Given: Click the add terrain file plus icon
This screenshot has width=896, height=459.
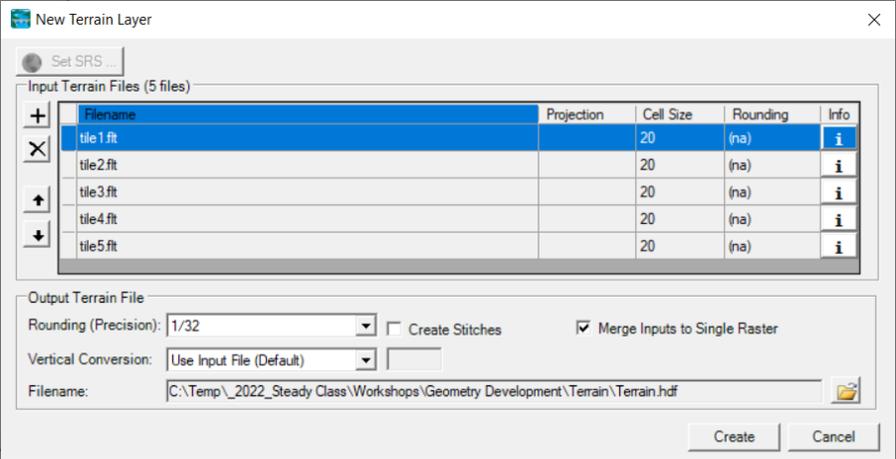Looking at the screenshot, I should click(x=37, y=116).
